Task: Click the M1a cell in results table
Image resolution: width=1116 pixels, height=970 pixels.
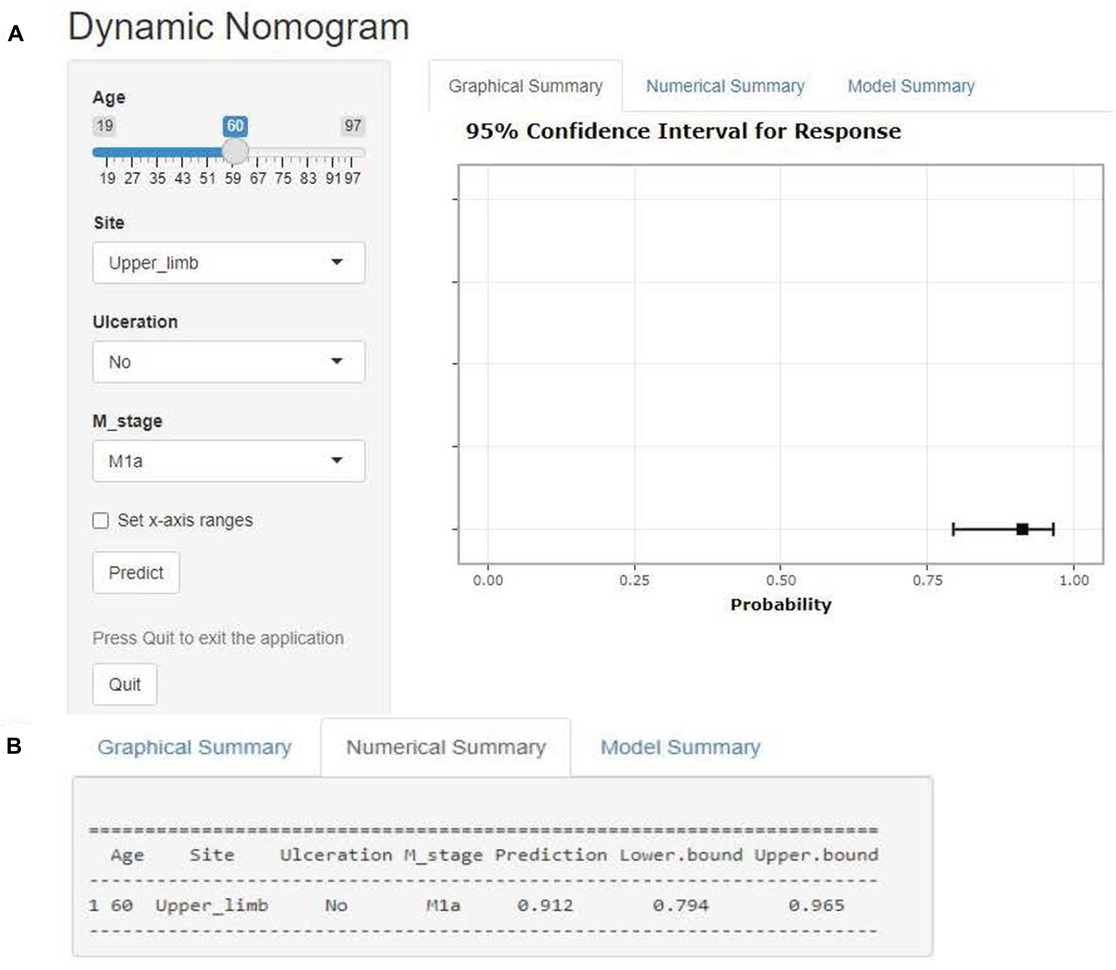Action: [x=443, y=905]
